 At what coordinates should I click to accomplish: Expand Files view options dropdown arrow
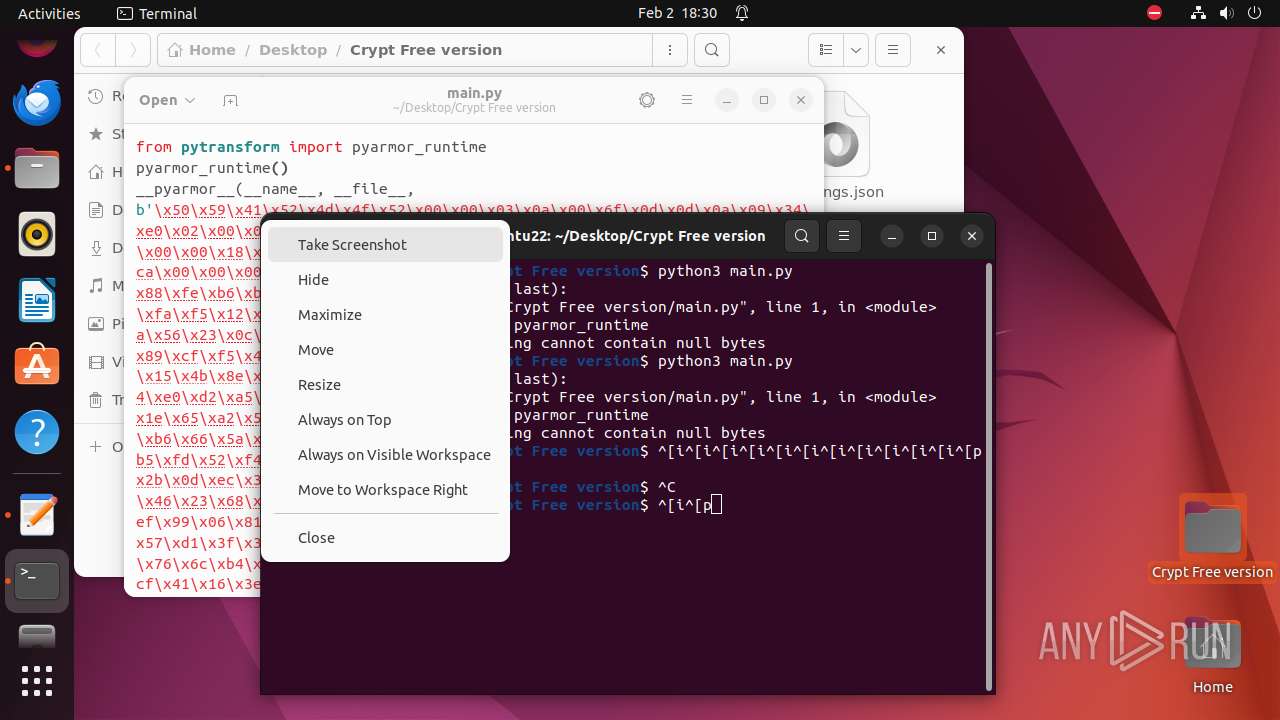point(856,50)
